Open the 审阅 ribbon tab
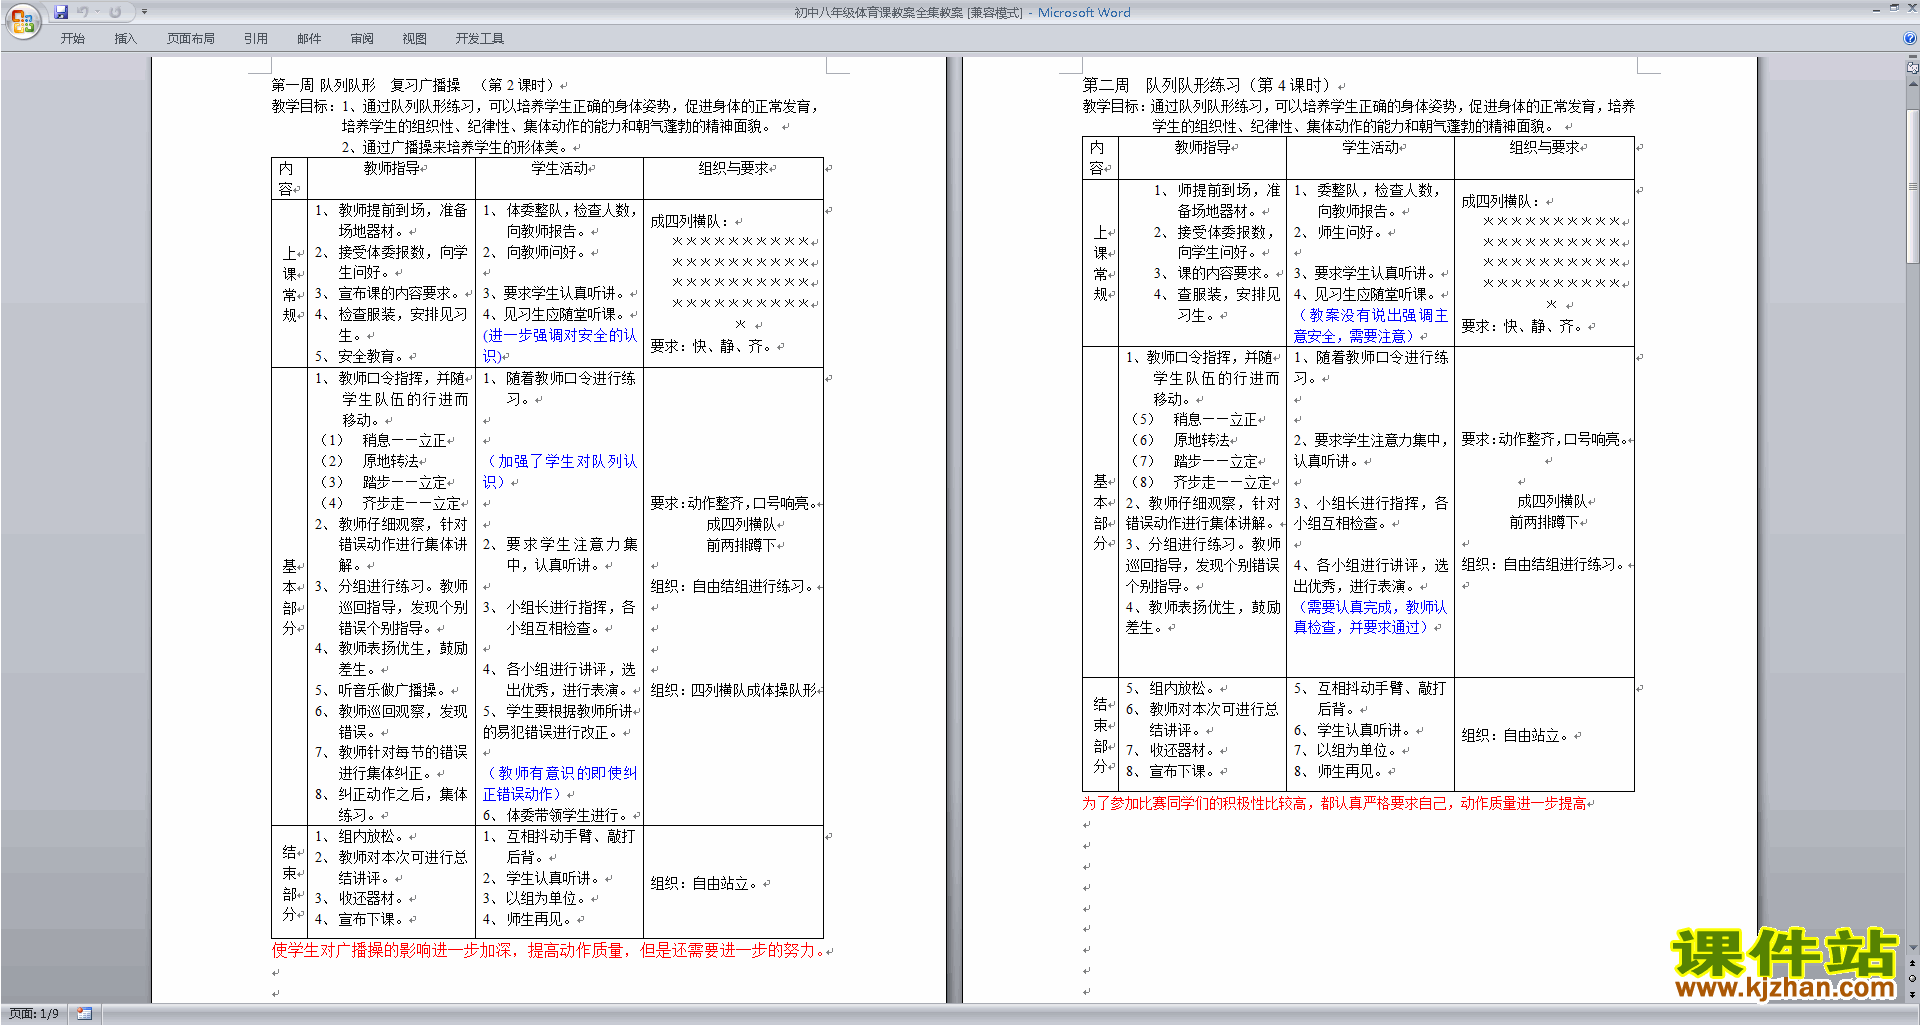Screen dimensions: 1920x1025 pos(362,39)
